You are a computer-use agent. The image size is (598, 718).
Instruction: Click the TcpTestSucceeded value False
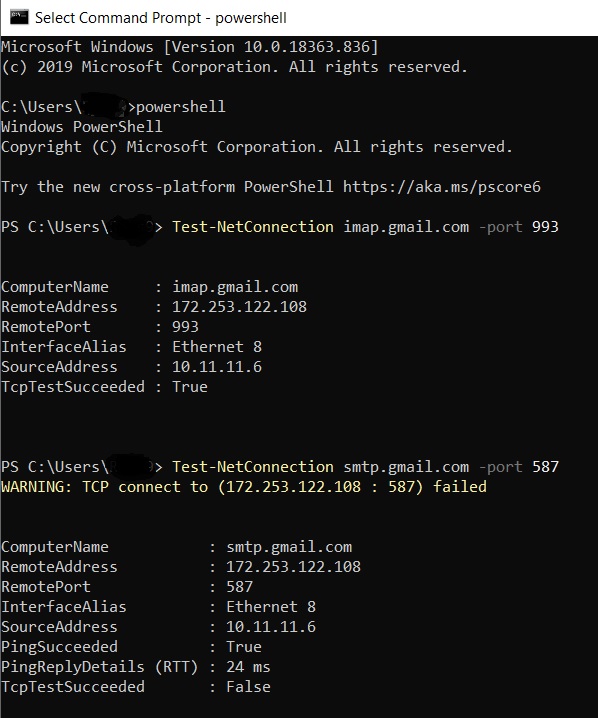pyautogui.click(x=248, y=687)
